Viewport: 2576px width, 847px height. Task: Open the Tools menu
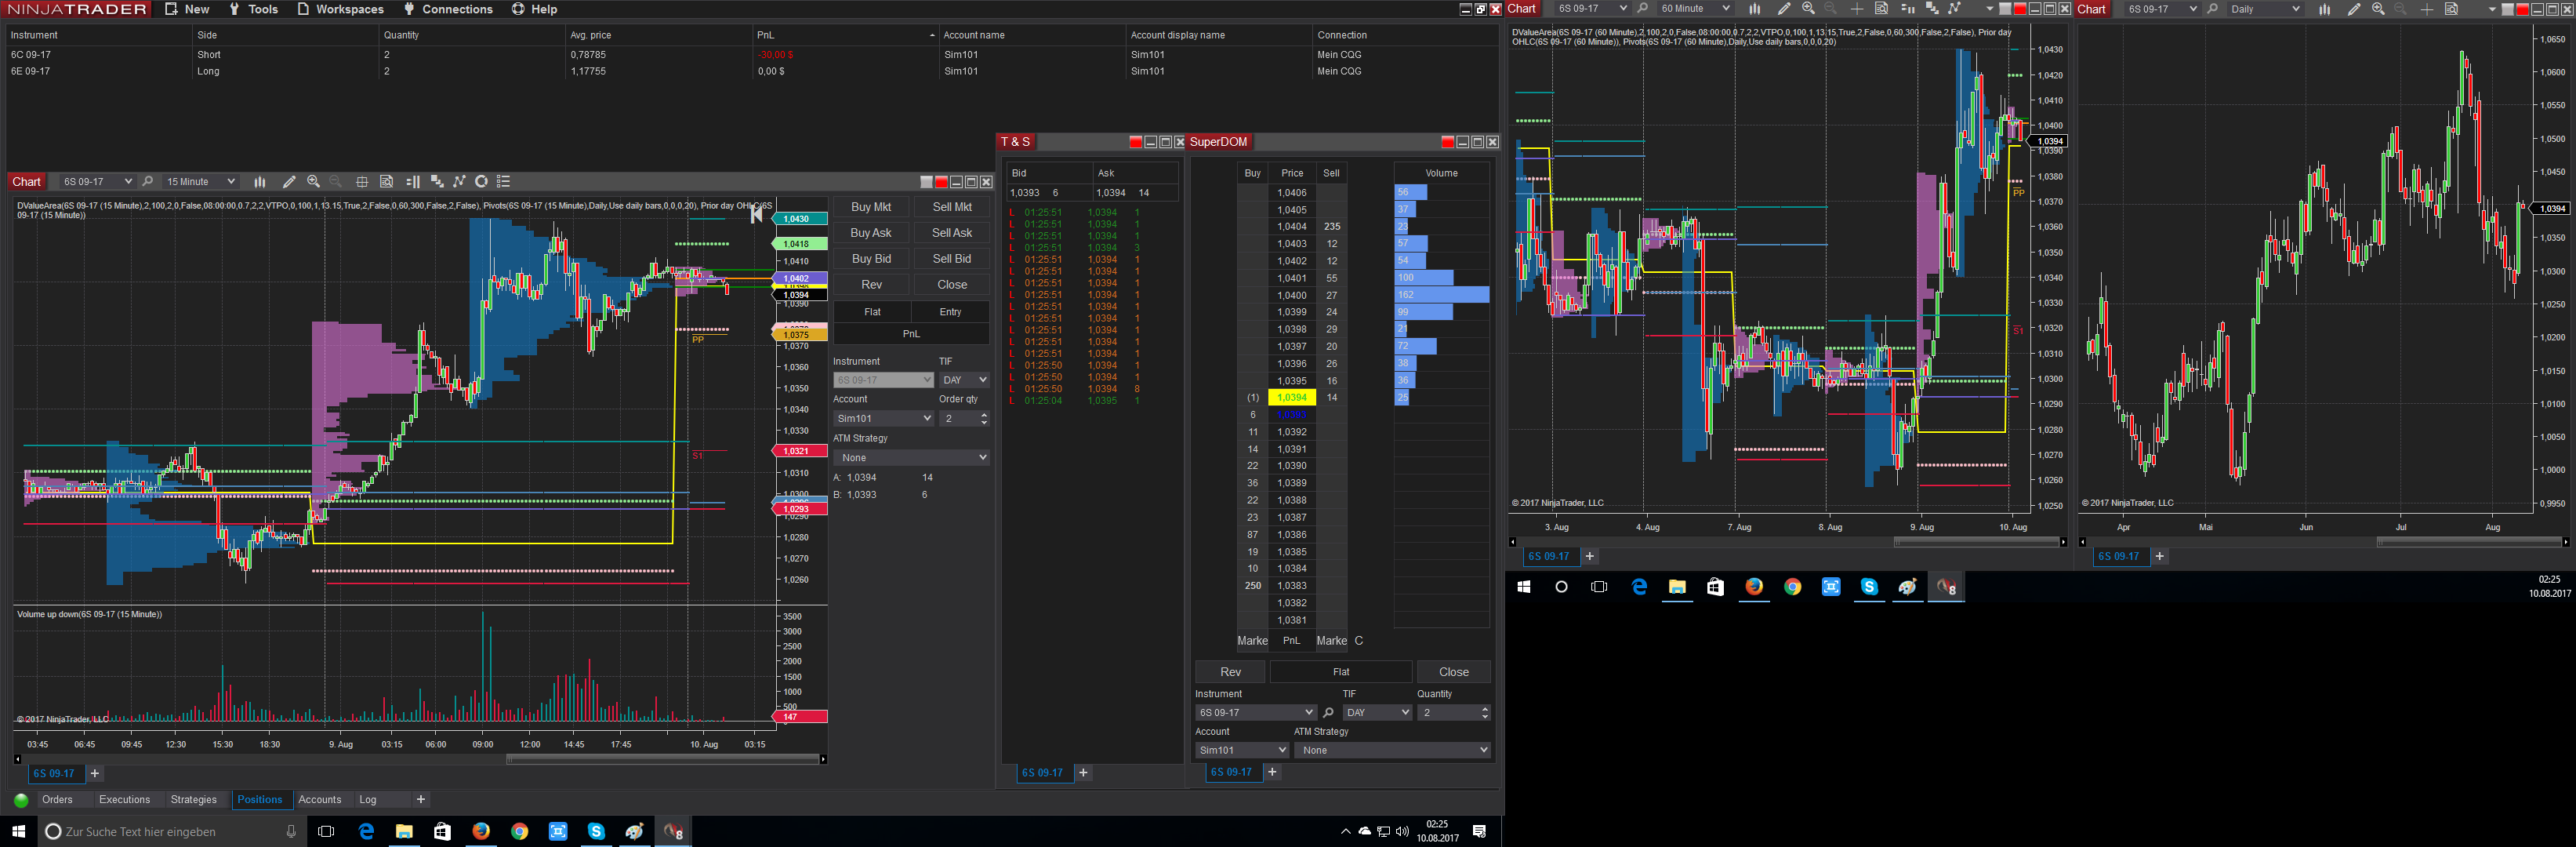(254, 9)
